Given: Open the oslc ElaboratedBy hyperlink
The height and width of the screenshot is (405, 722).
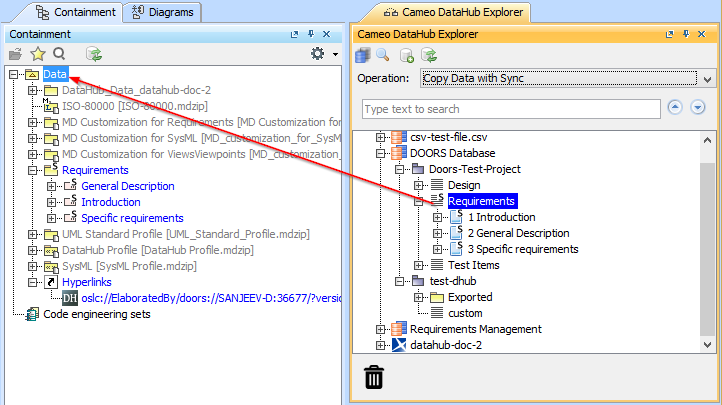Looking at the screenshot, I should tap(211, 298).
